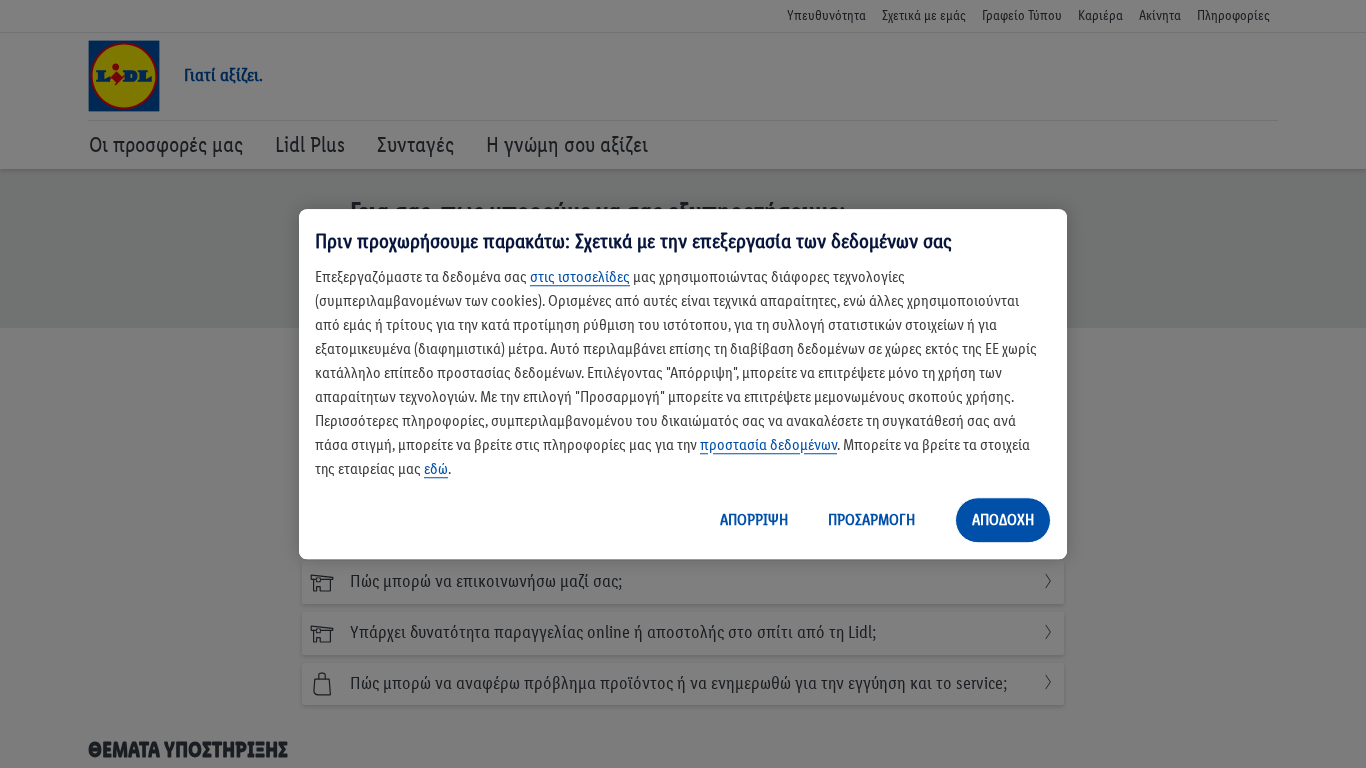This screenshot has height=768, width=1366.
Task: Open the product problem and warranty question
Action: [683, 684]
